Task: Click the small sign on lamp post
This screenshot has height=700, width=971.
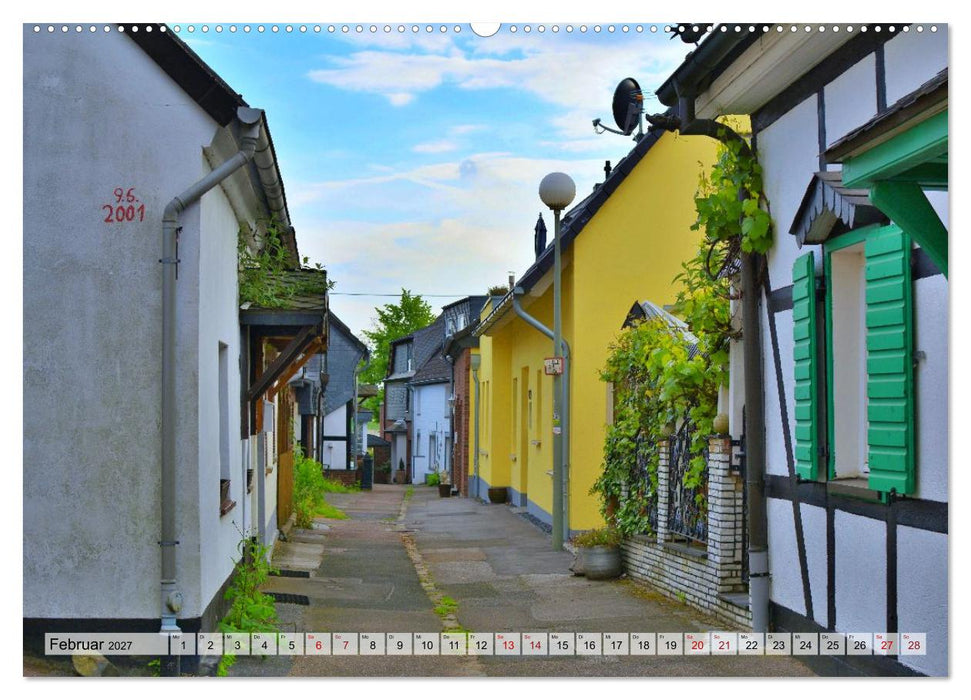Action: point(553,366)
